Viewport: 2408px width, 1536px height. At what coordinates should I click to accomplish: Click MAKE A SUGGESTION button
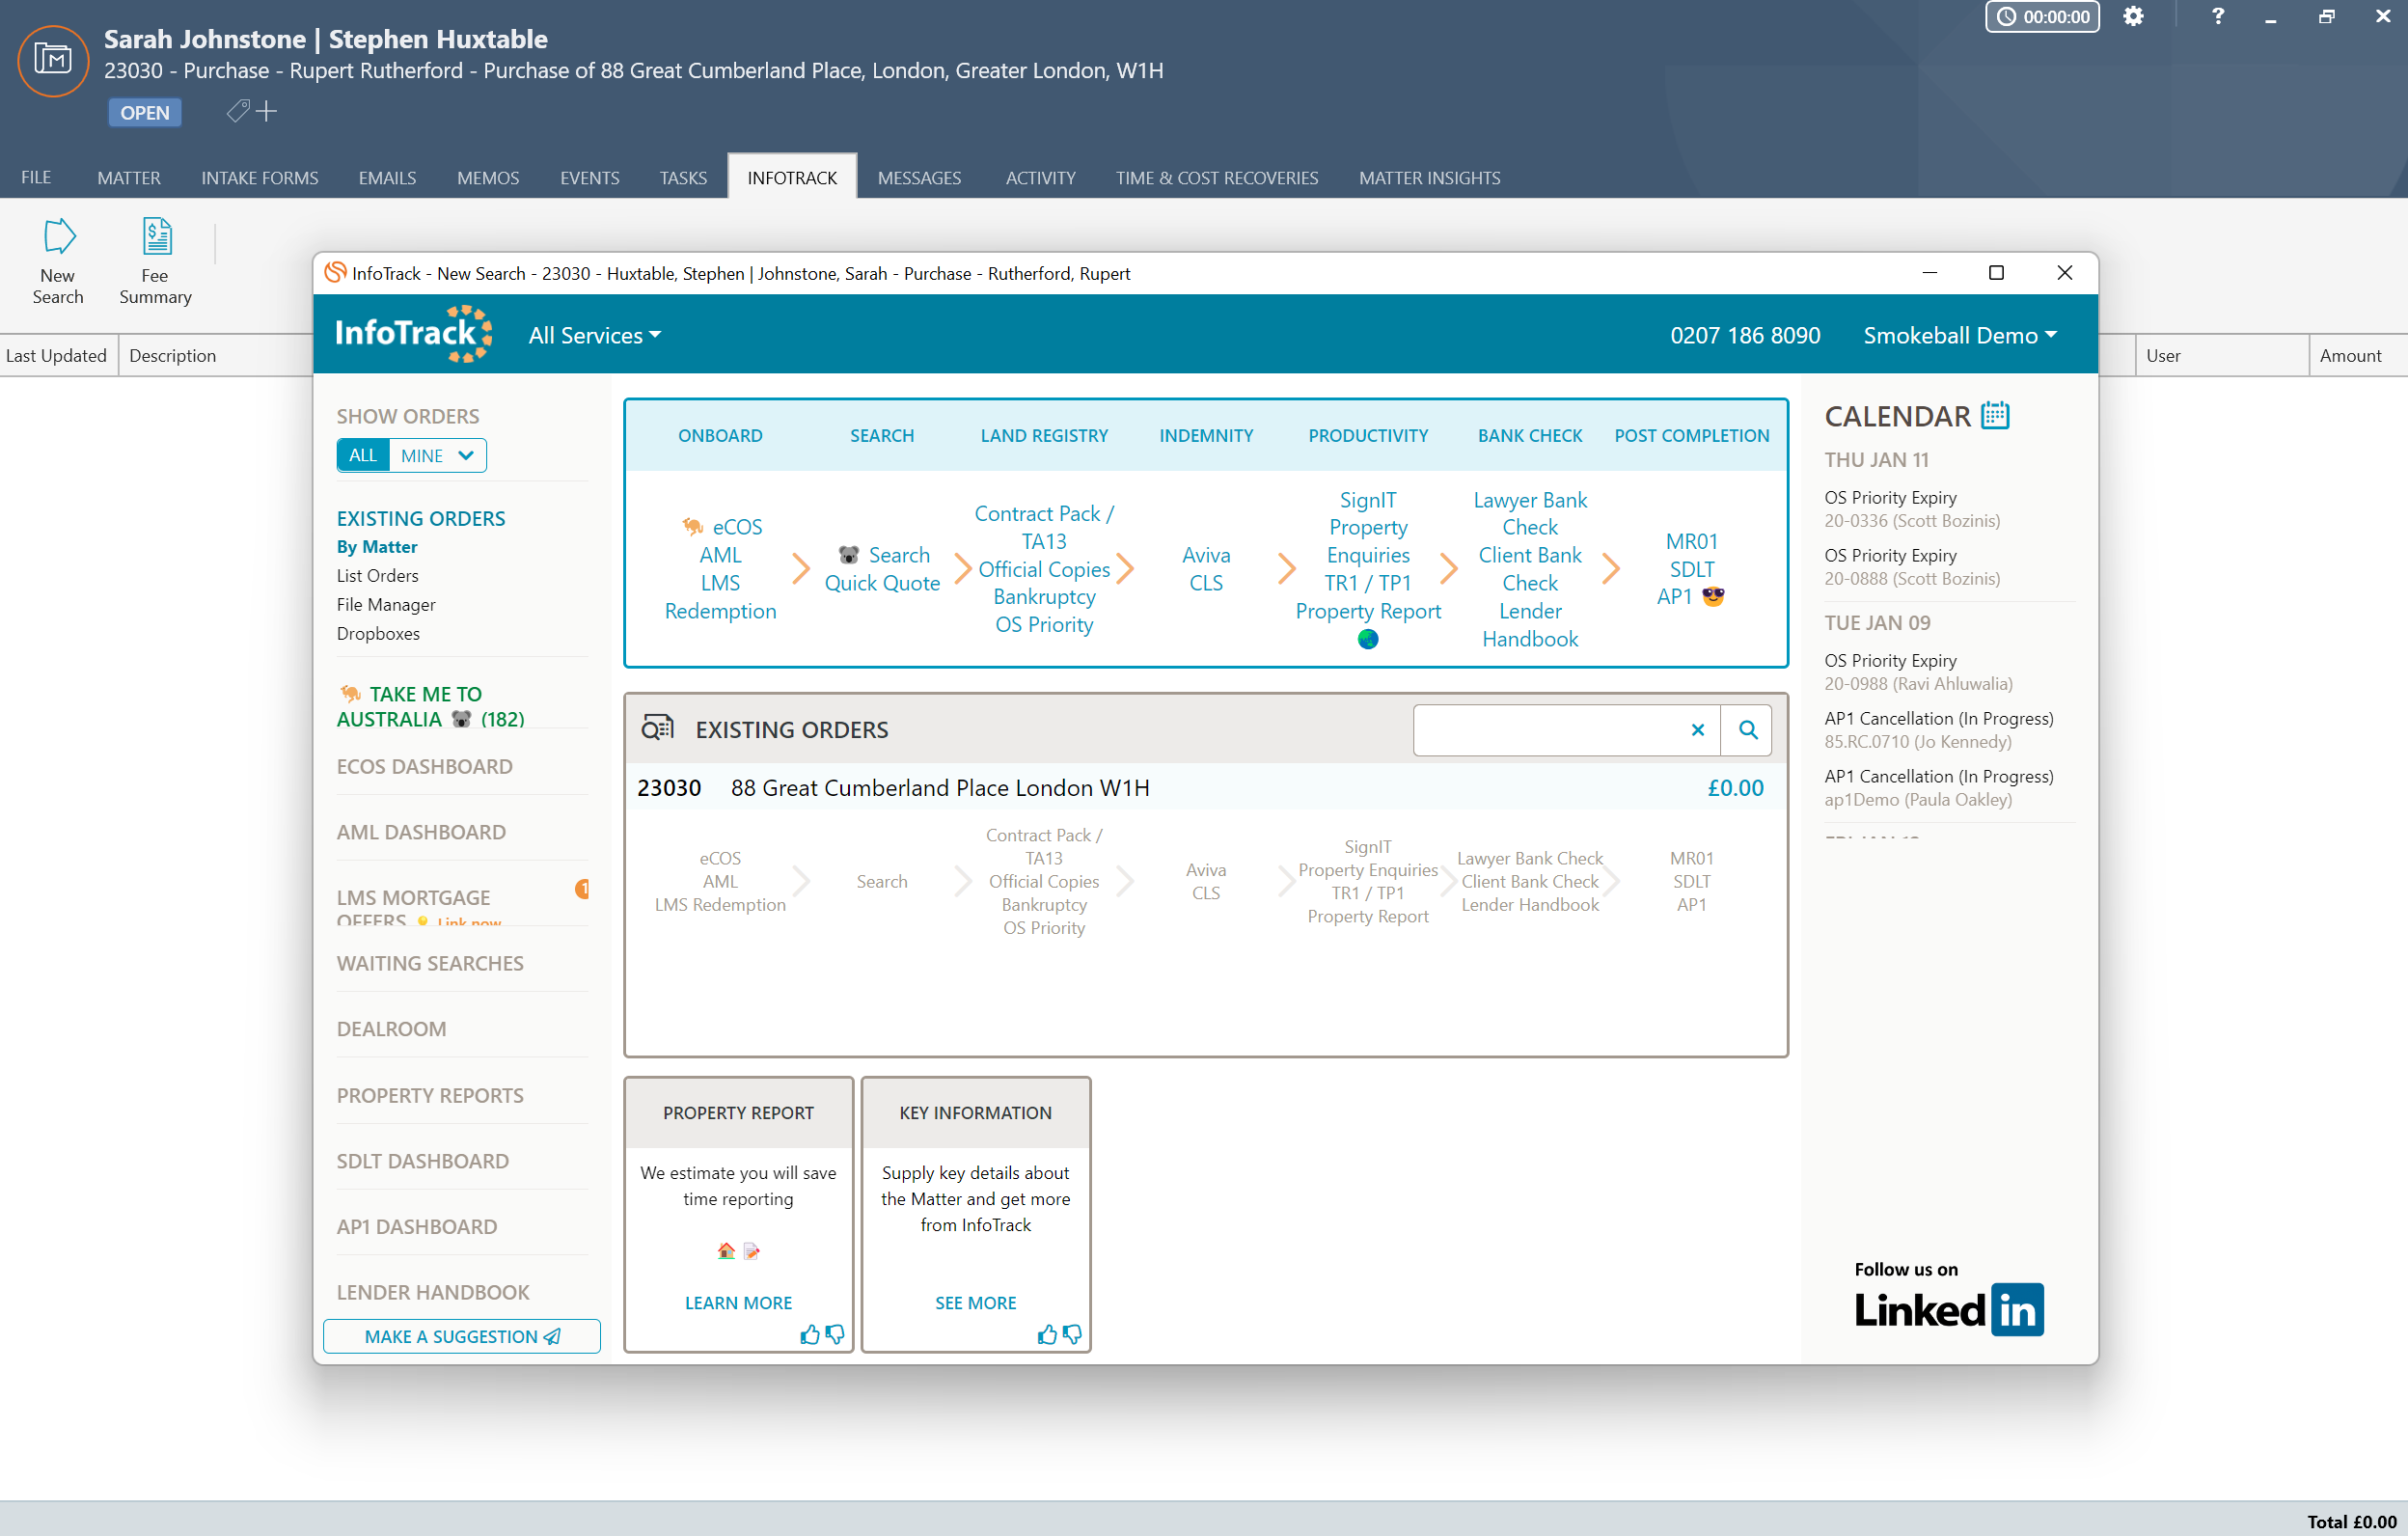point(461,1336)
